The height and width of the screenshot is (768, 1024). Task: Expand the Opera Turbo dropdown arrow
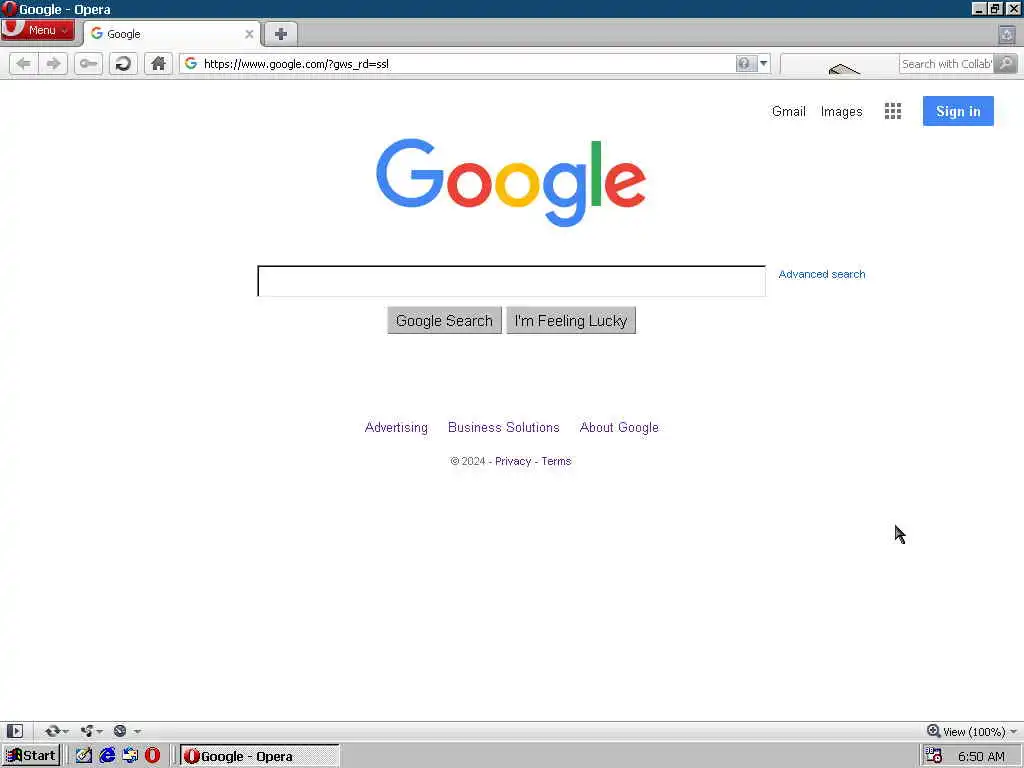(x=136, y=731)
